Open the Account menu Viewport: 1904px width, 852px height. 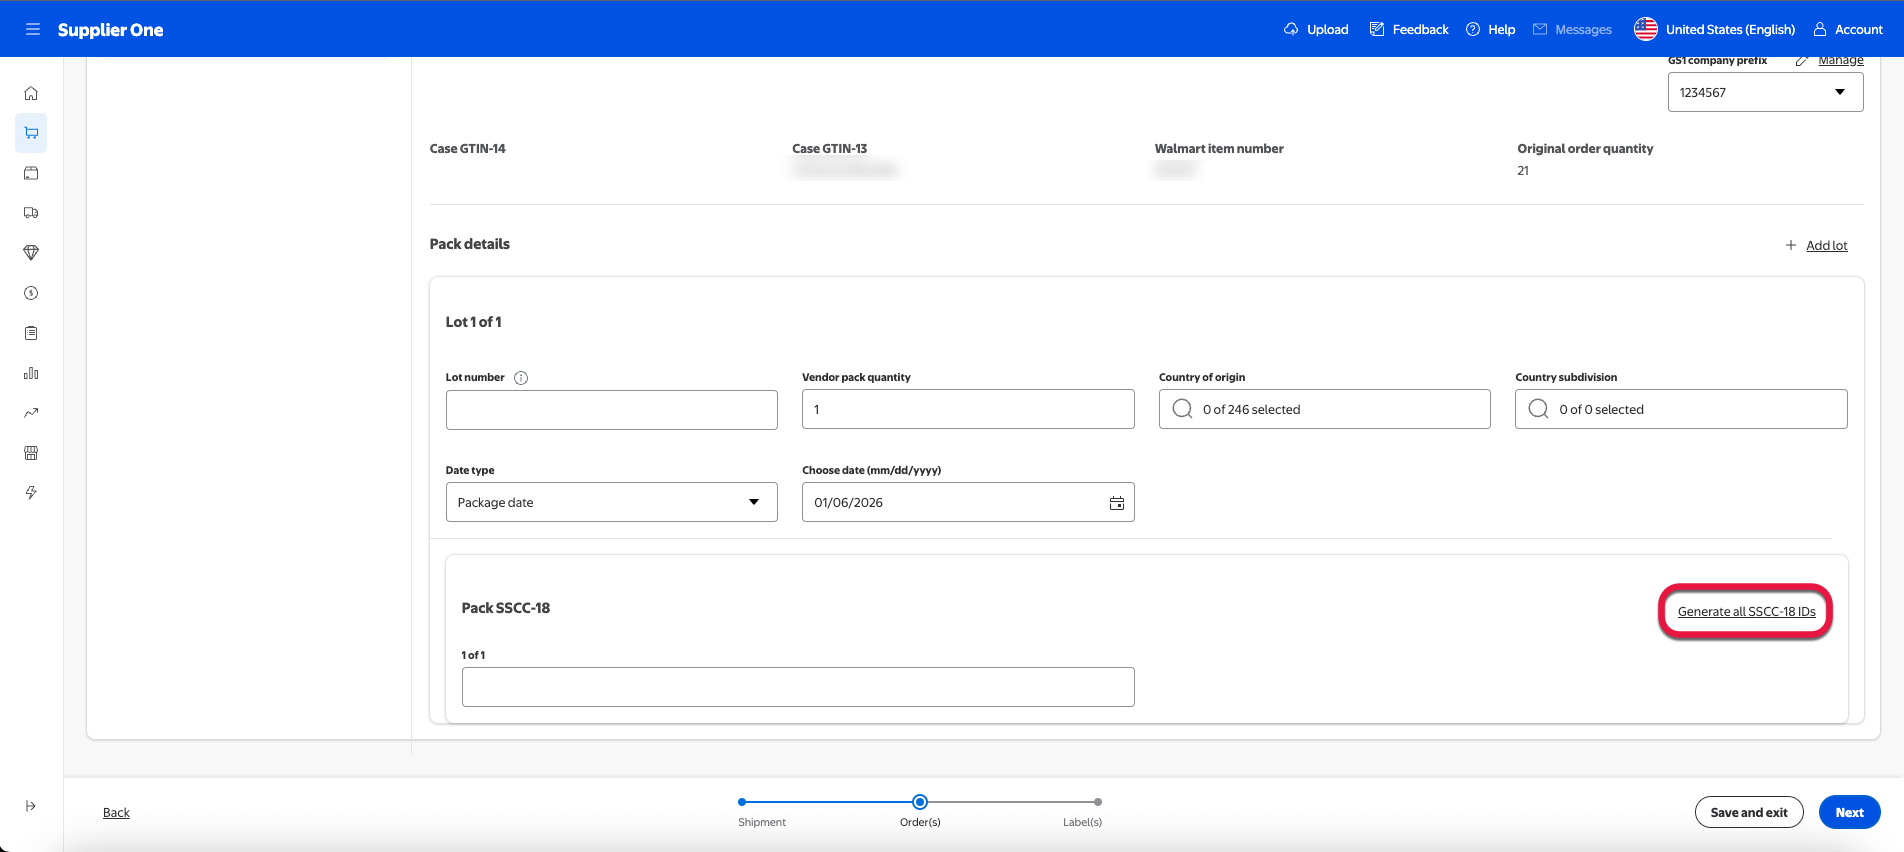point(1848,29)
